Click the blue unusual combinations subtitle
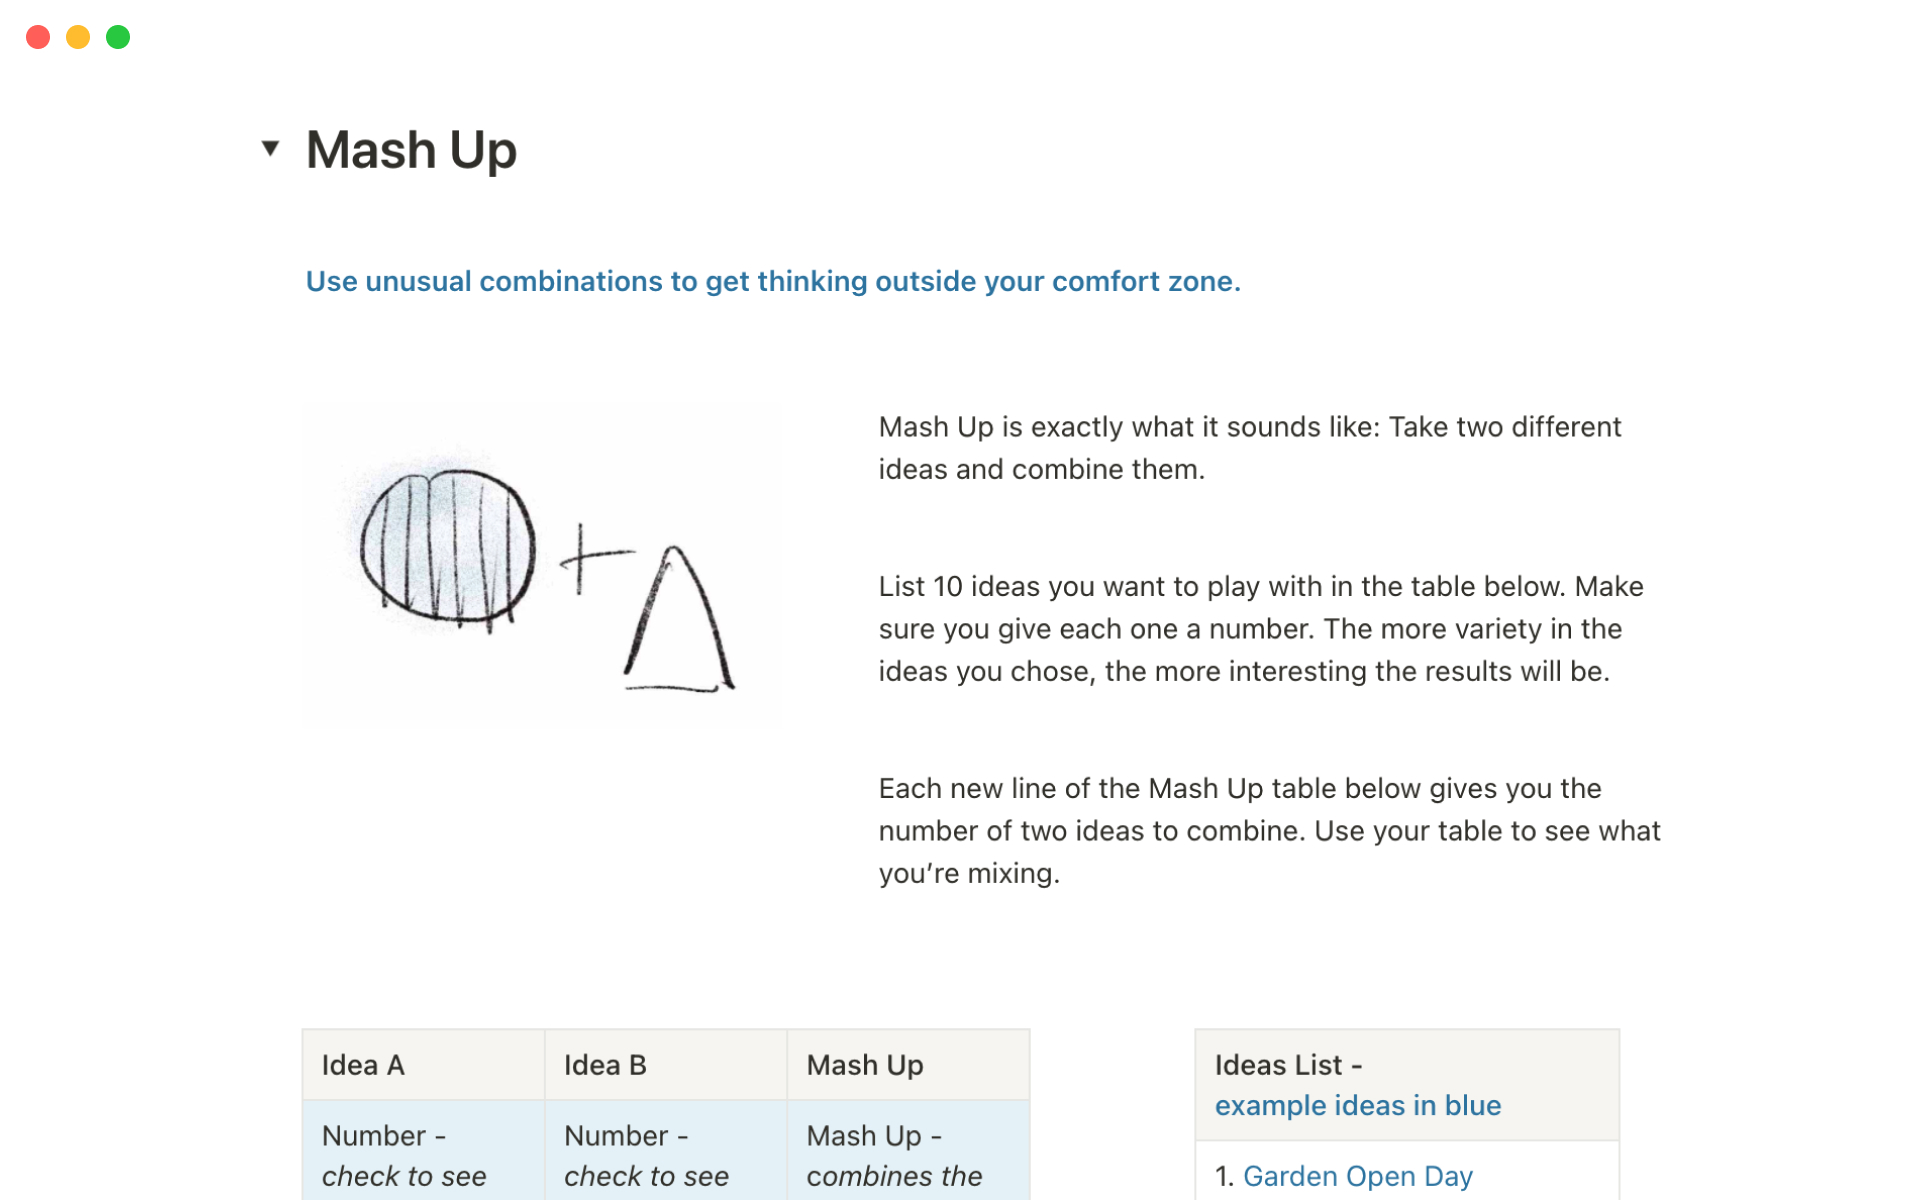 pos(772,282)
